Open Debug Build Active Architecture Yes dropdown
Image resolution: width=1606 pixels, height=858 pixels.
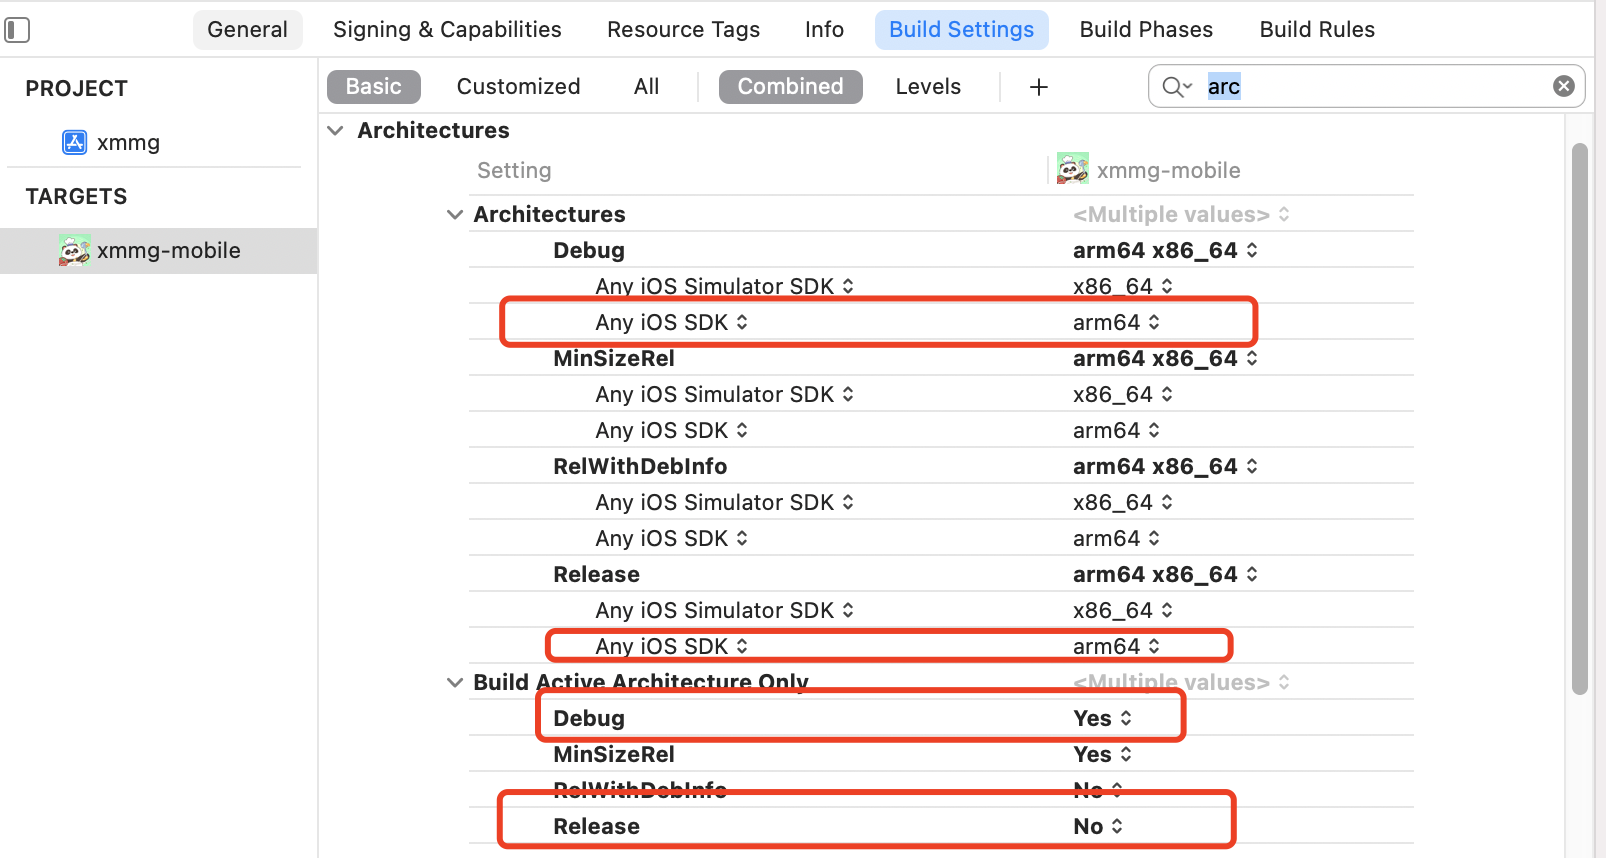coord(1103,718)
